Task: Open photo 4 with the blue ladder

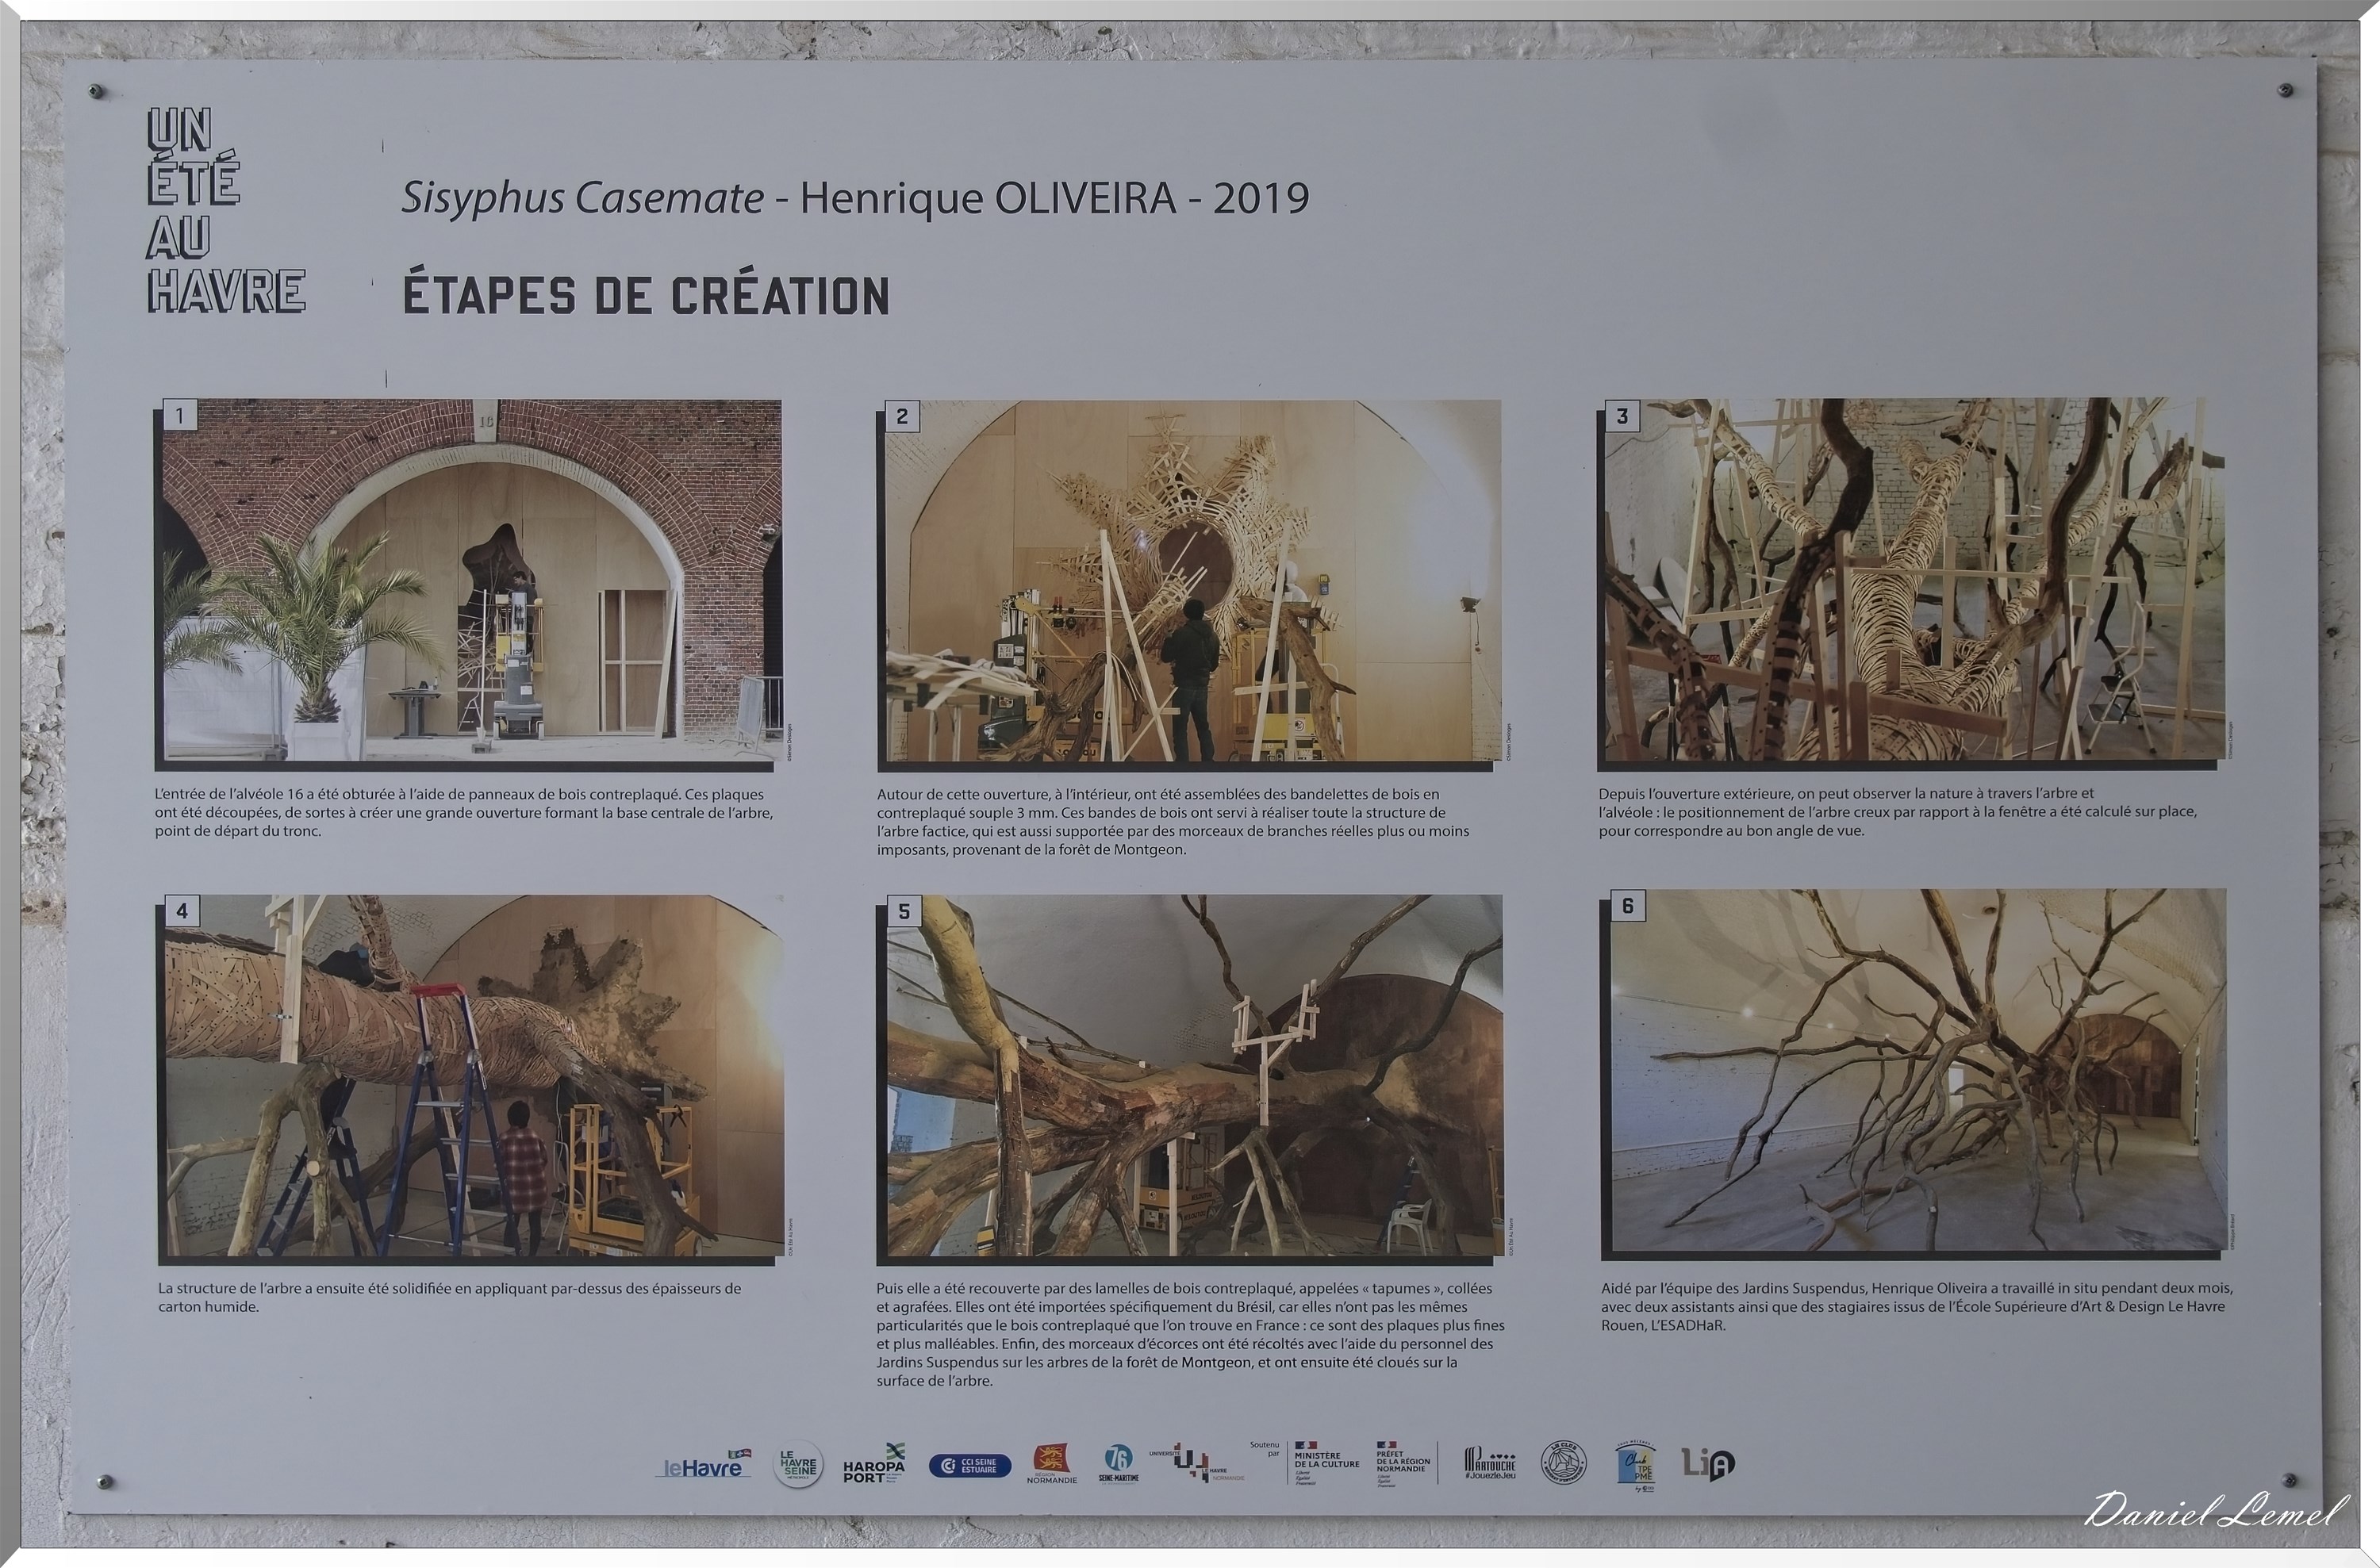Action: pos(474,1075)
